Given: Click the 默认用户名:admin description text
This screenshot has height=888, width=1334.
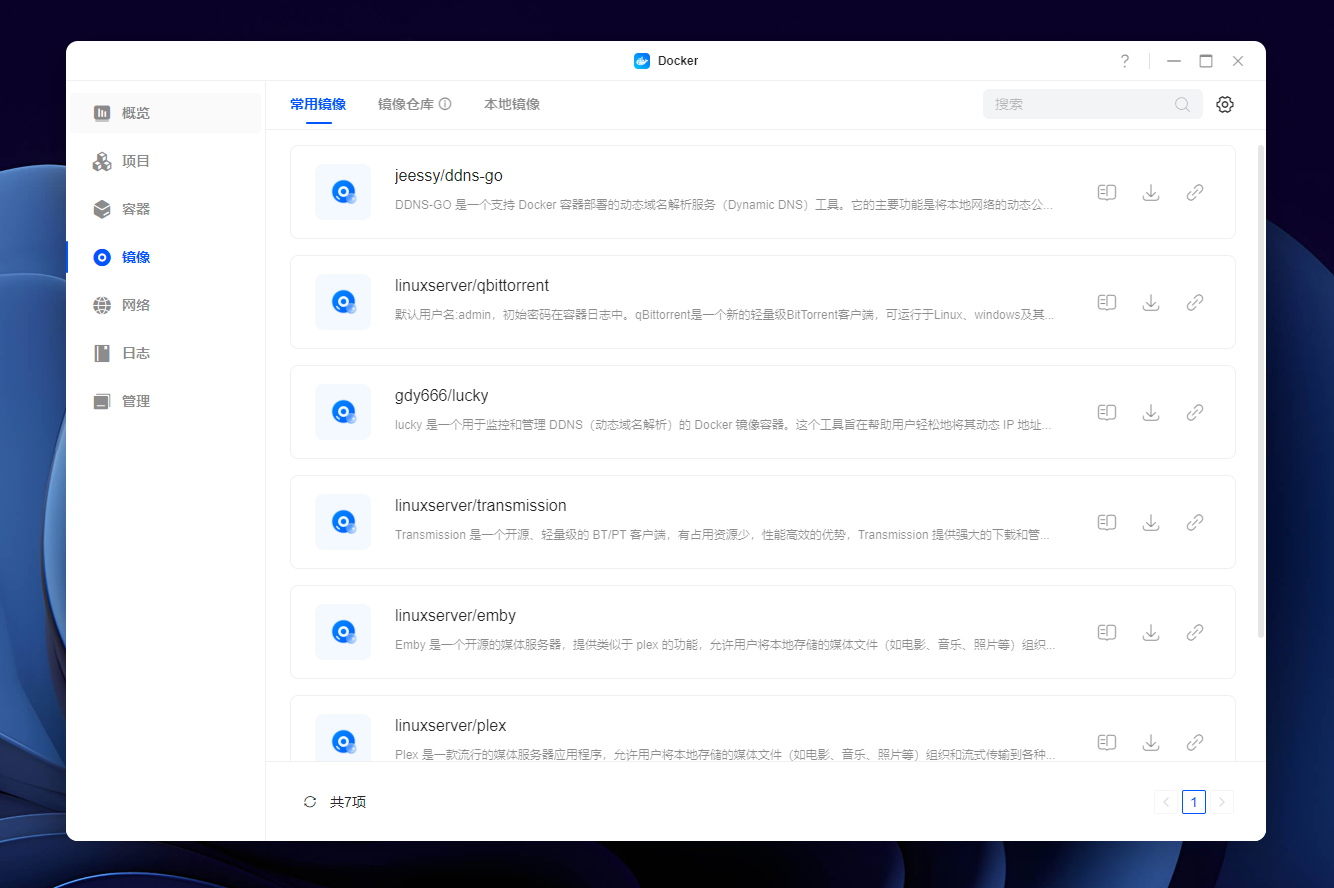Looking at the screenshot, I should 724,315.
